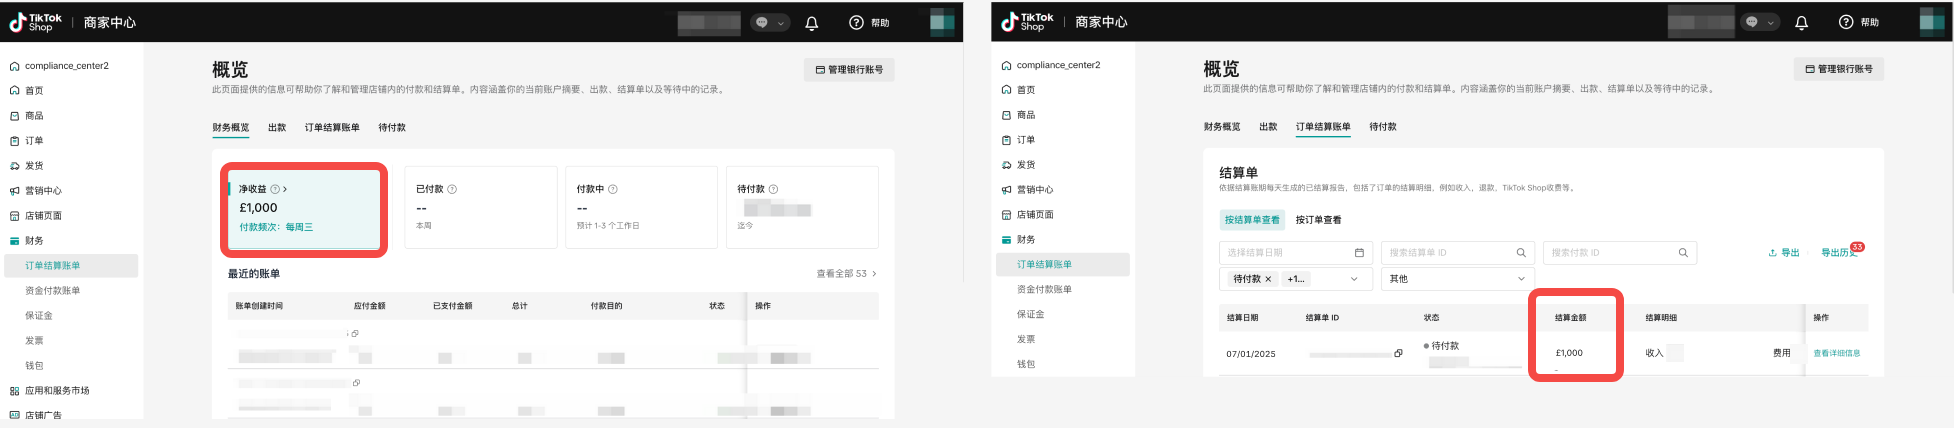Expand the 待付款 +1 status filter dropdown
1954x428 pixels.
click(x=1354, y=279)
